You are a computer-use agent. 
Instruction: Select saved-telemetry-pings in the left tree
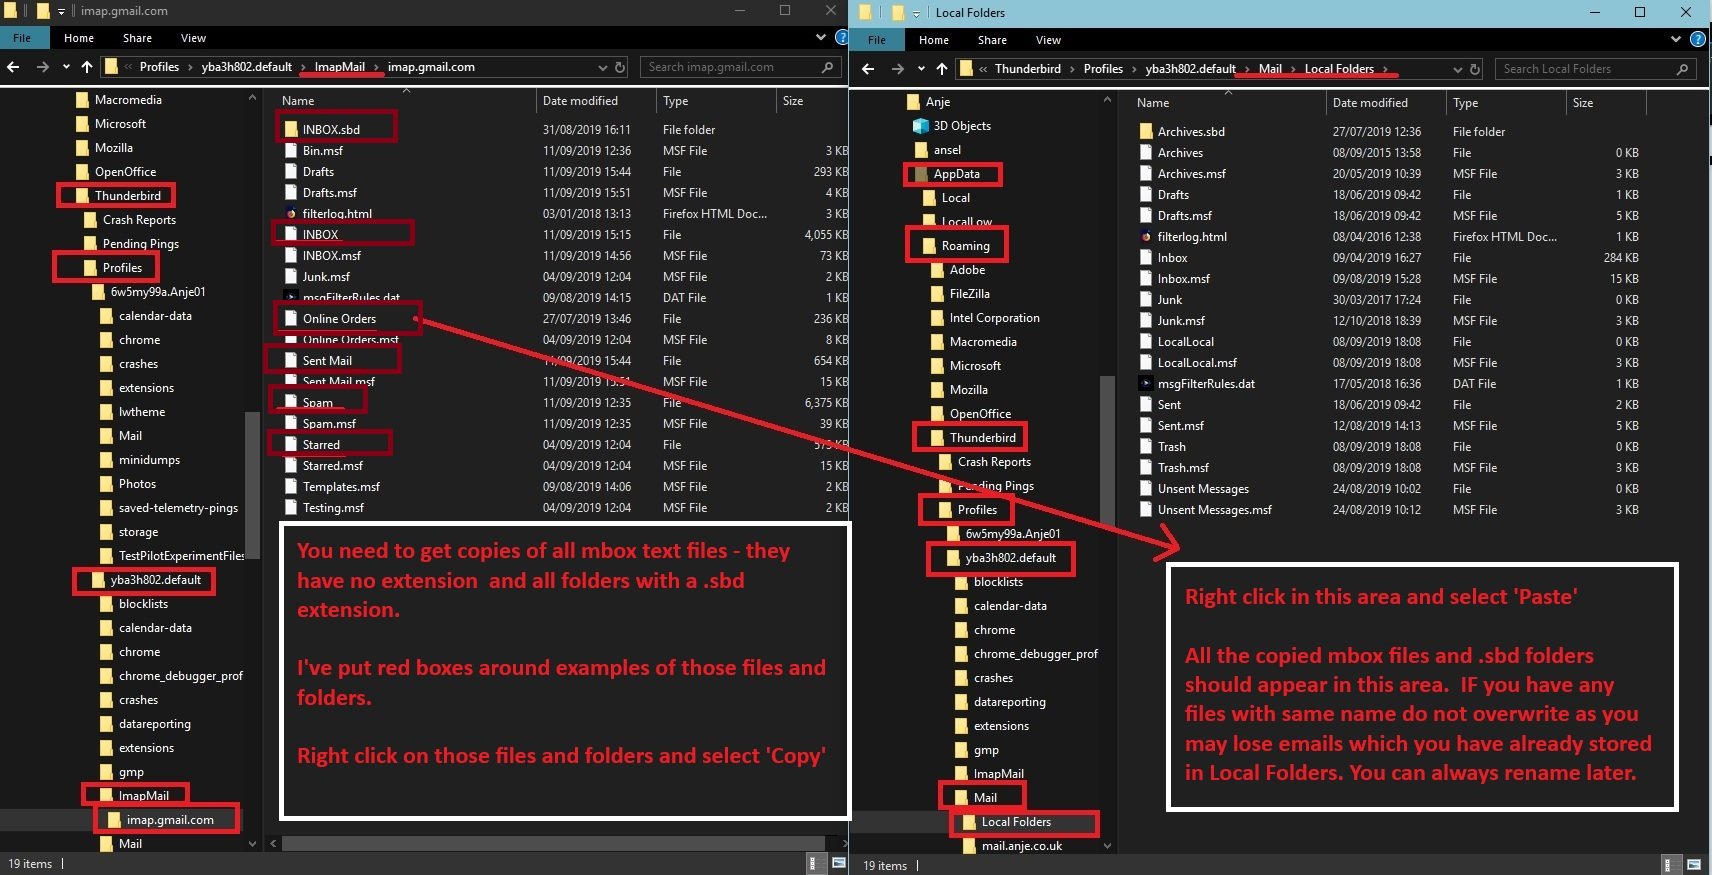pos(178,508)
